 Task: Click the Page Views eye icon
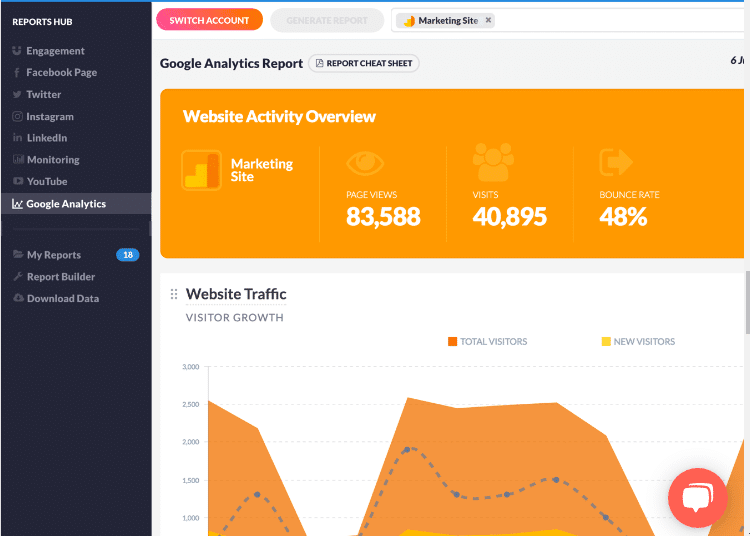point(365,163)
